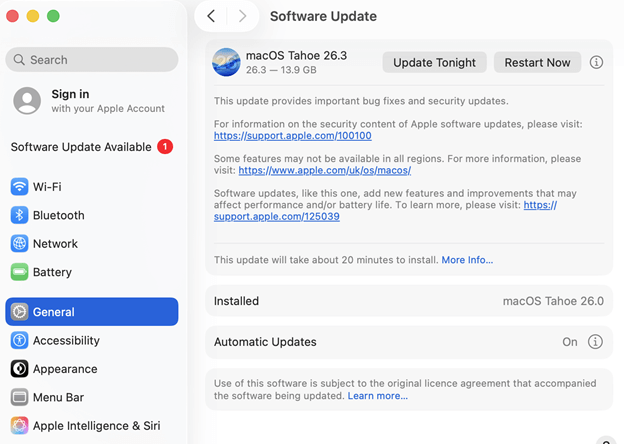Close the window with red button
Viewport: 624px width, 444px height.
point(13,16)
